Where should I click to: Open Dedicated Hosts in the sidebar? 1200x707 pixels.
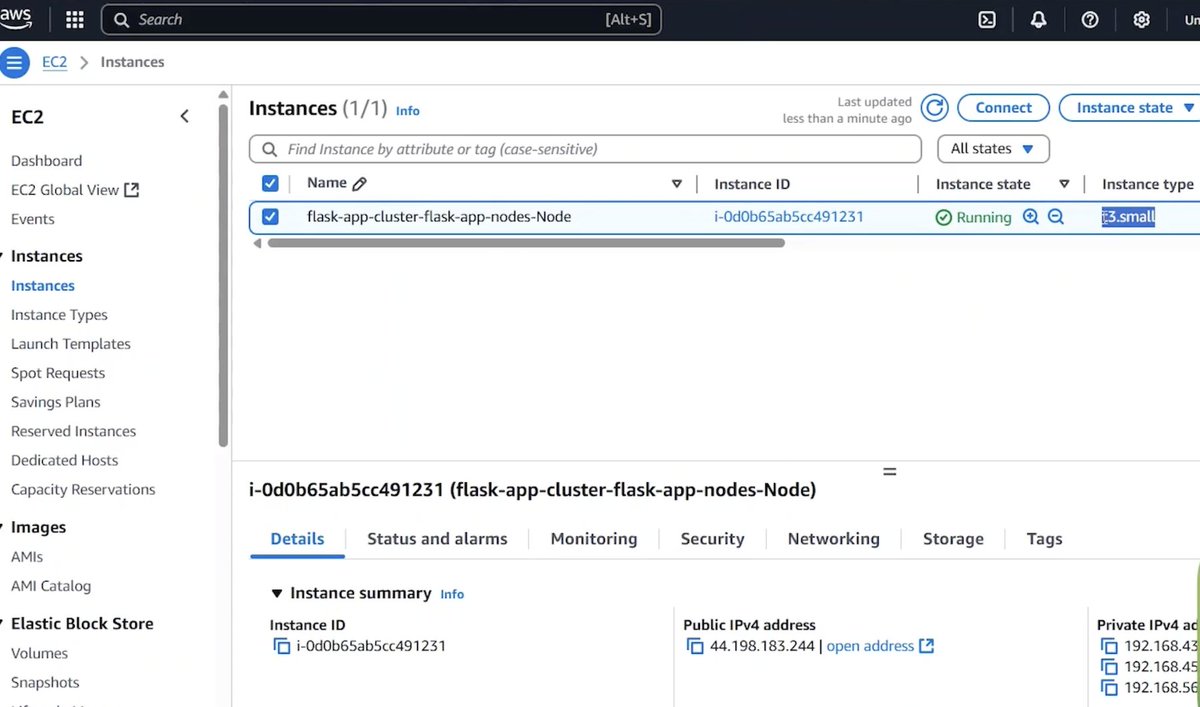pos(64,460)
